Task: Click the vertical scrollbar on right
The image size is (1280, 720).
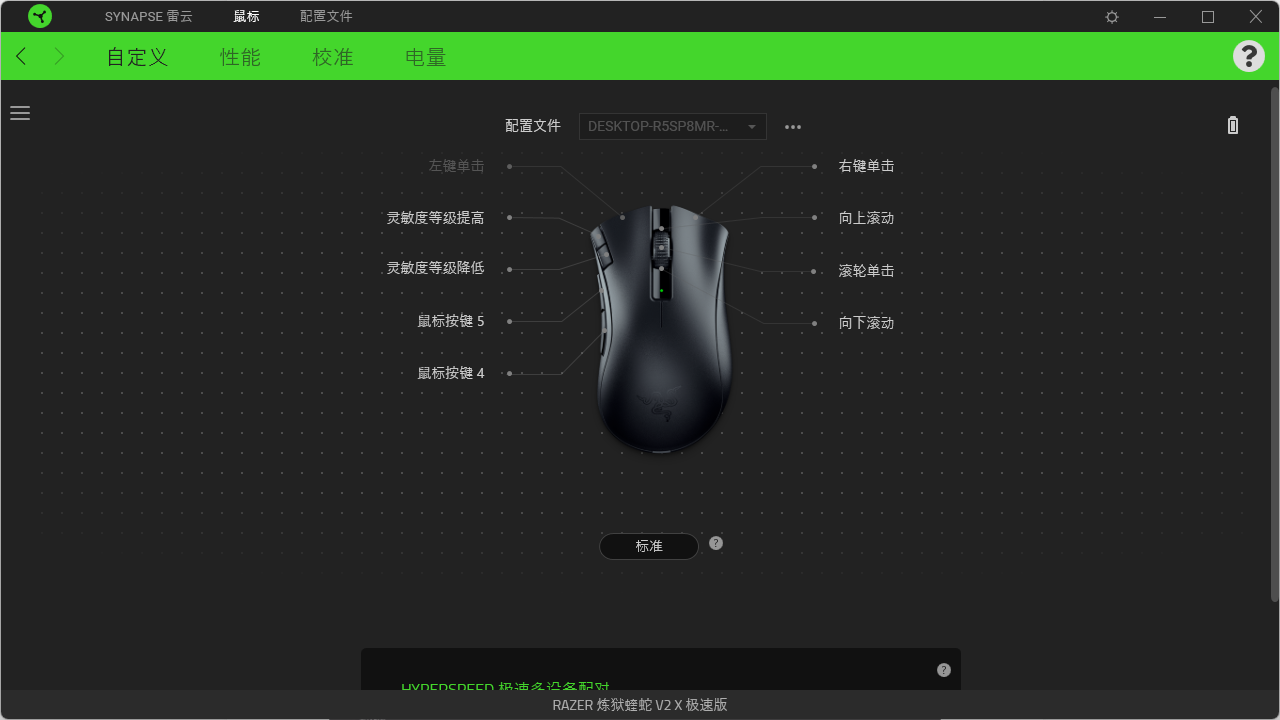Action: 1274,345
